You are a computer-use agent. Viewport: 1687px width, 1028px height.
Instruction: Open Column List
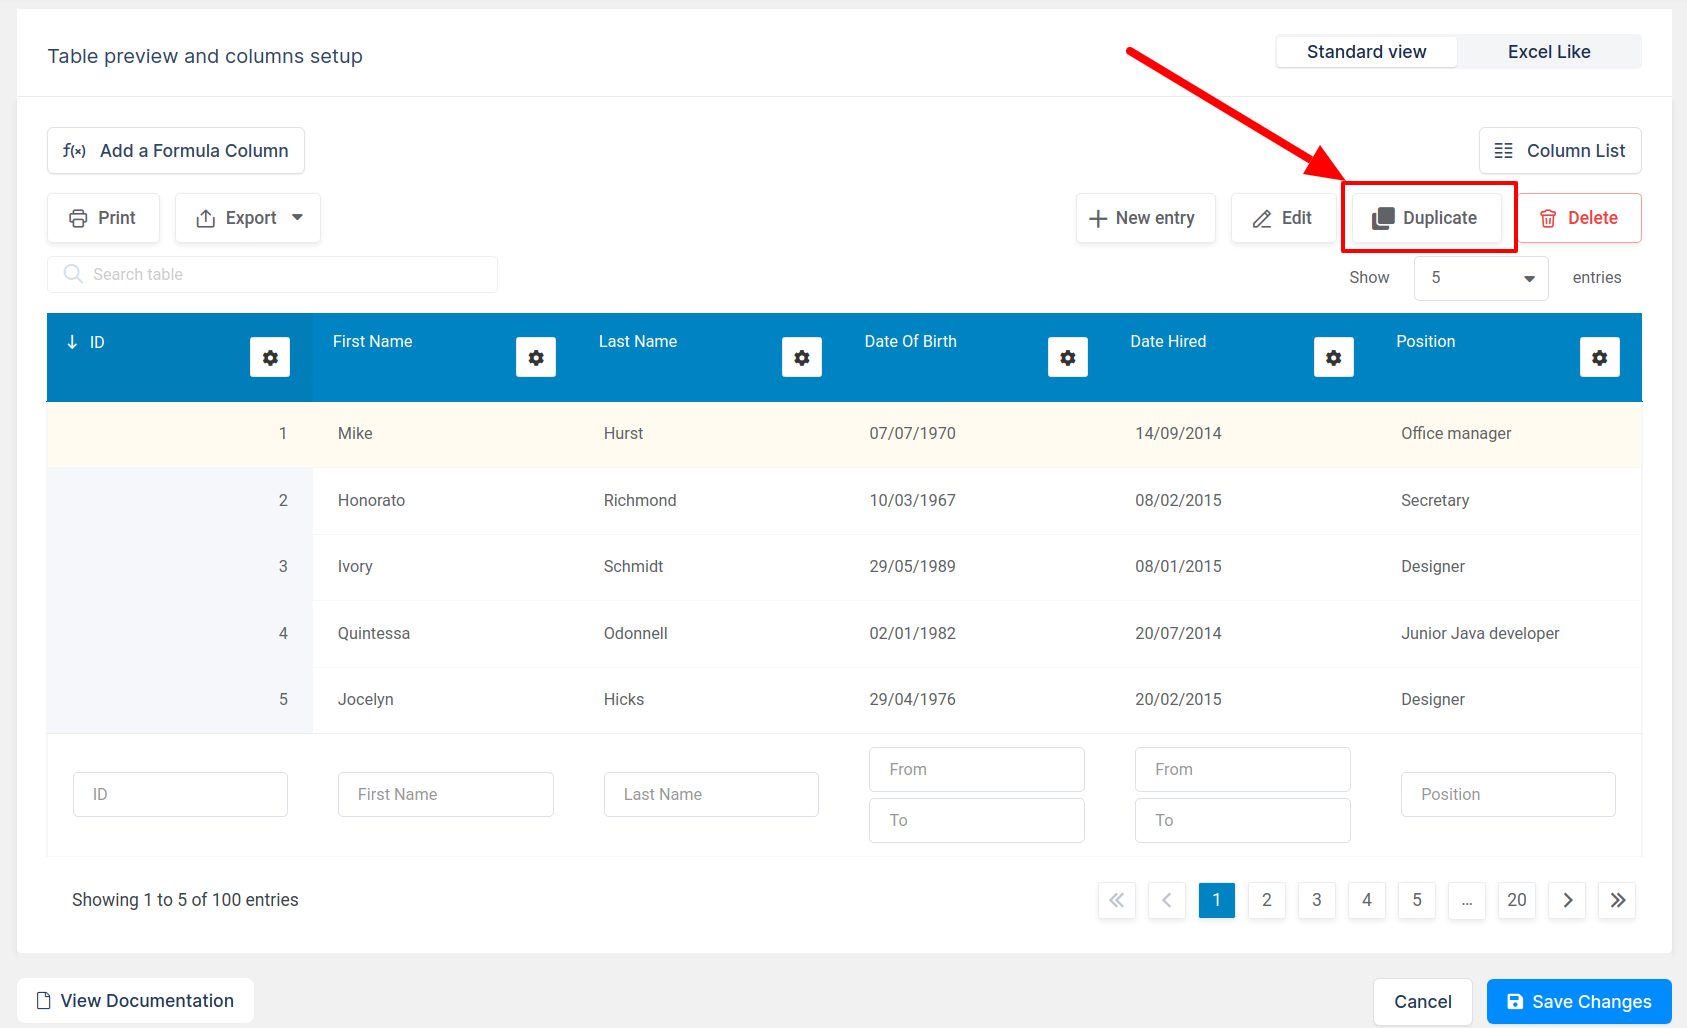[1560, 151]
